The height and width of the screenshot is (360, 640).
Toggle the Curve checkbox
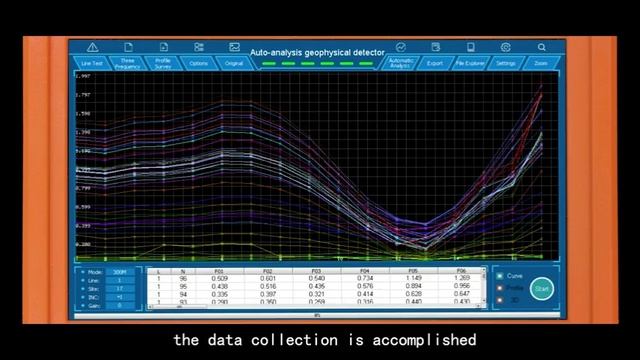point(500,276)
